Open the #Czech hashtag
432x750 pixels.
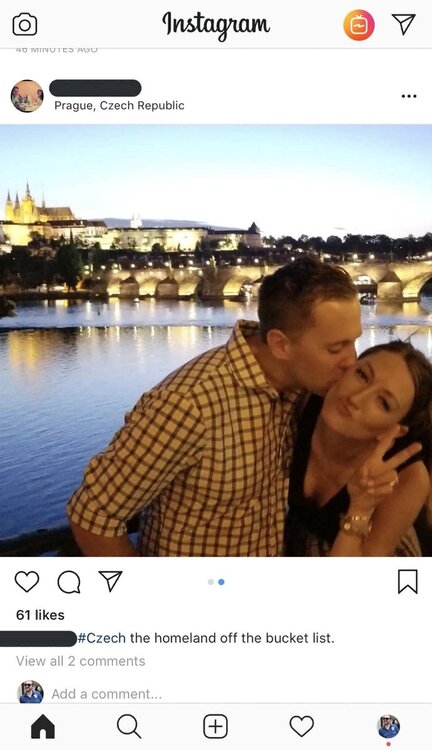pos(101,638)
